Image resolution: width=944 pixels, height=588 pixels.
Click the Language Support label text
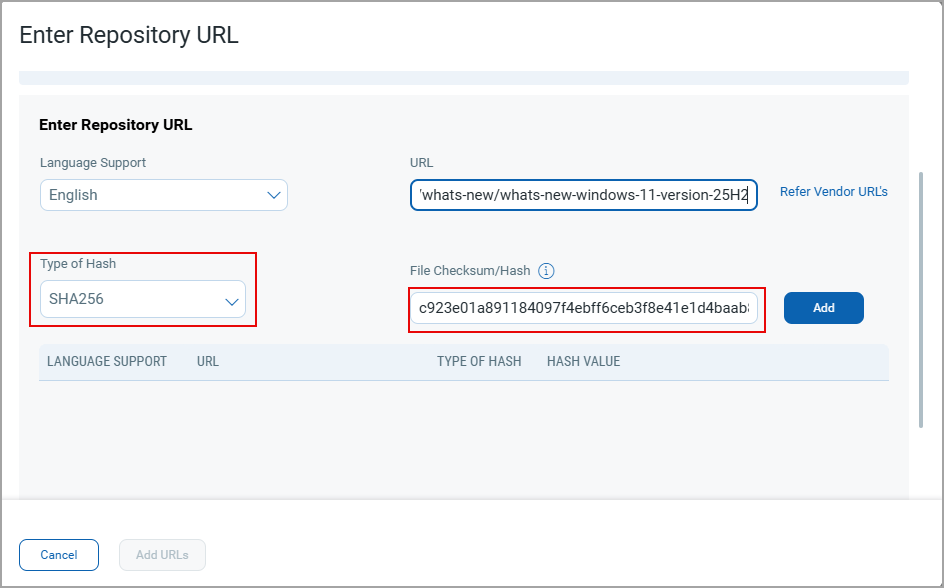pos(93,162)
